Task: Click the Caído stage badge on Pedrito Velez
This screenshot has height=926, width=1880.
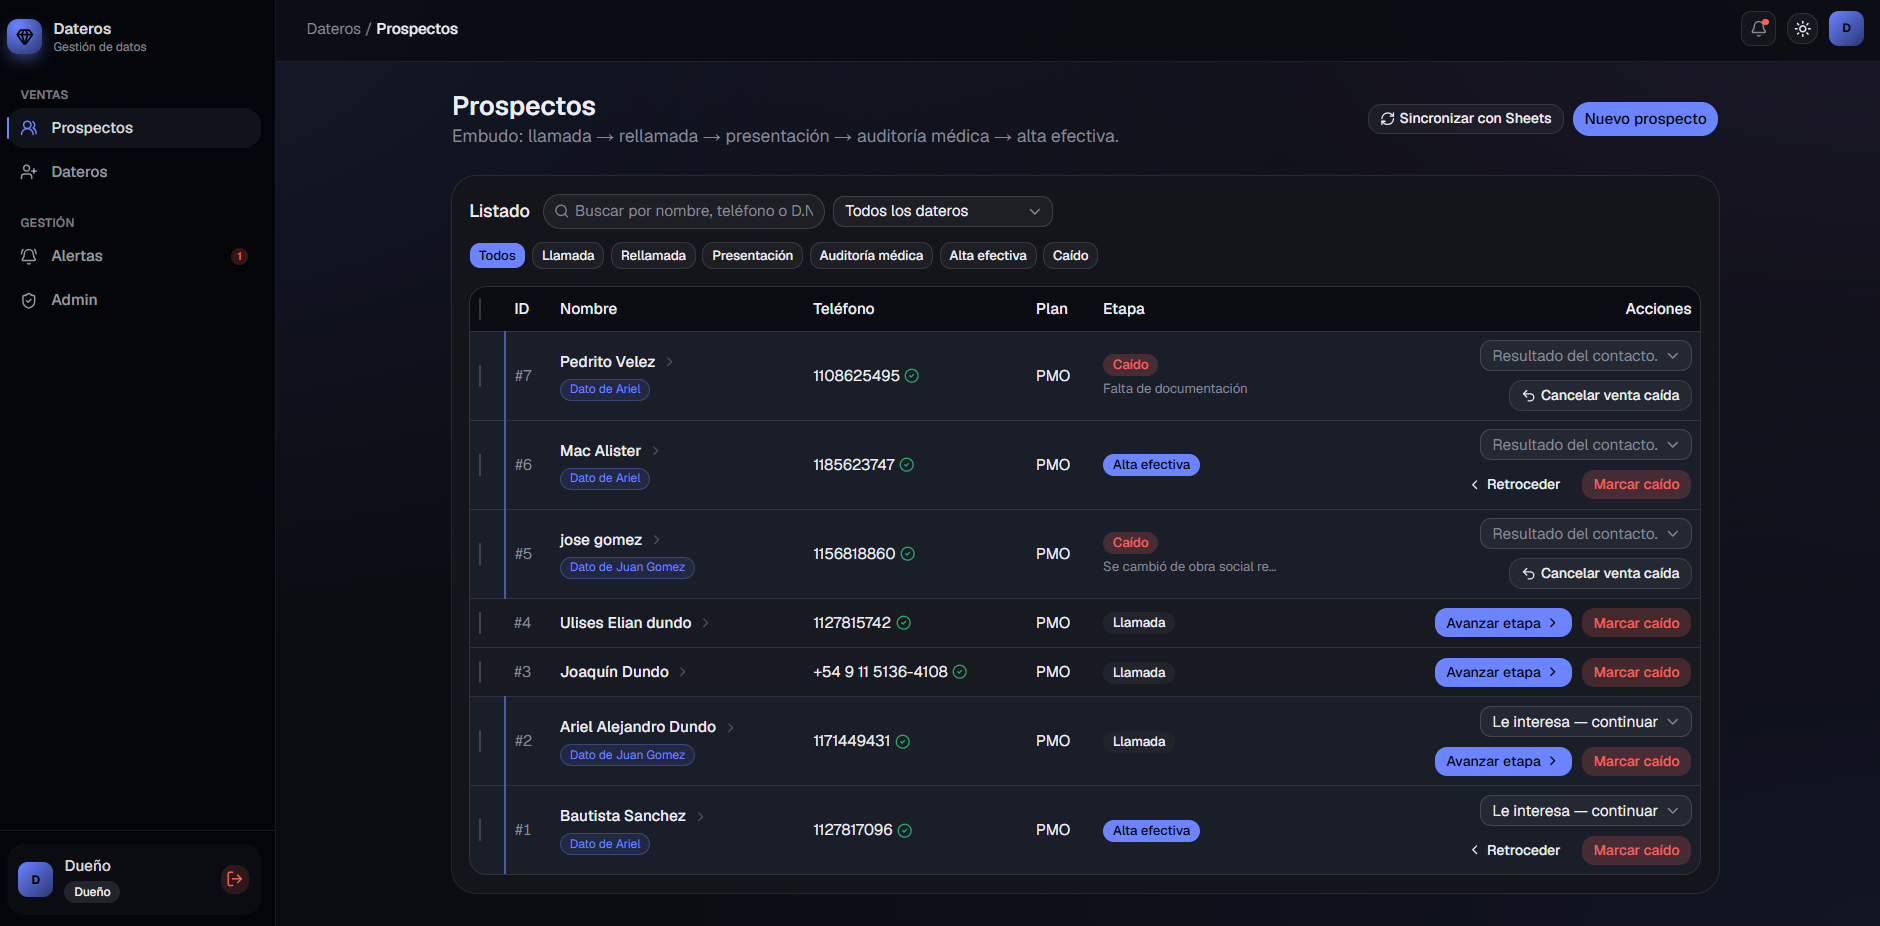Action: 1130,365
